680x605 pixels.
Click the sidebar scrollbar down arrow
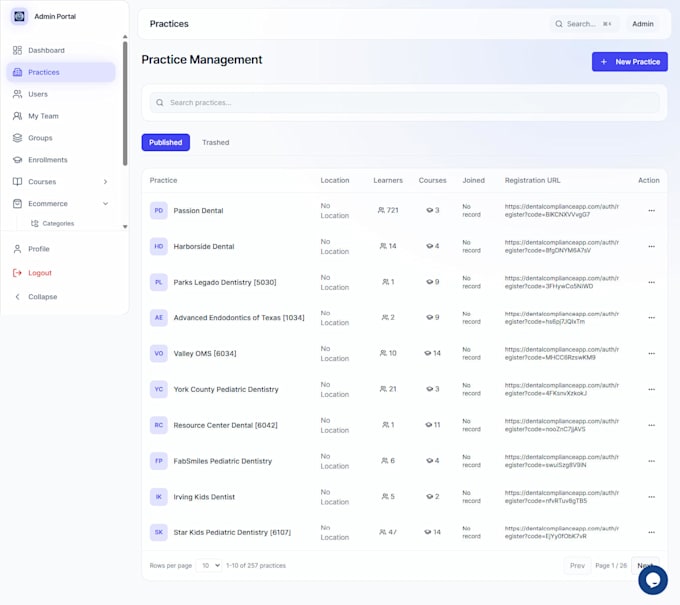coord(125,226)
